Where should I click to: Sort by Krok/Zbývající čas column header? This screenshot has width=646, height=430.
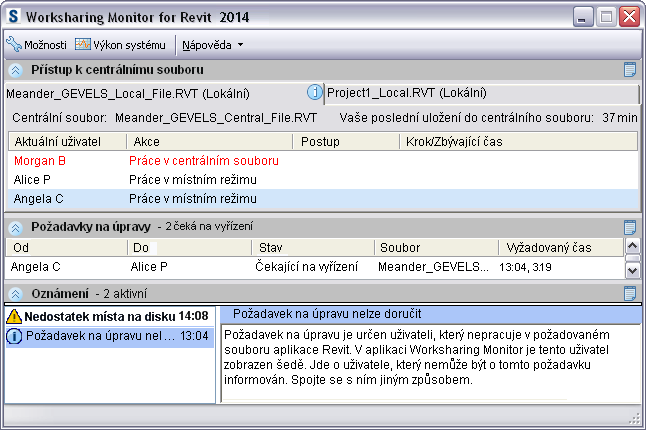click(x=519, y=142)
